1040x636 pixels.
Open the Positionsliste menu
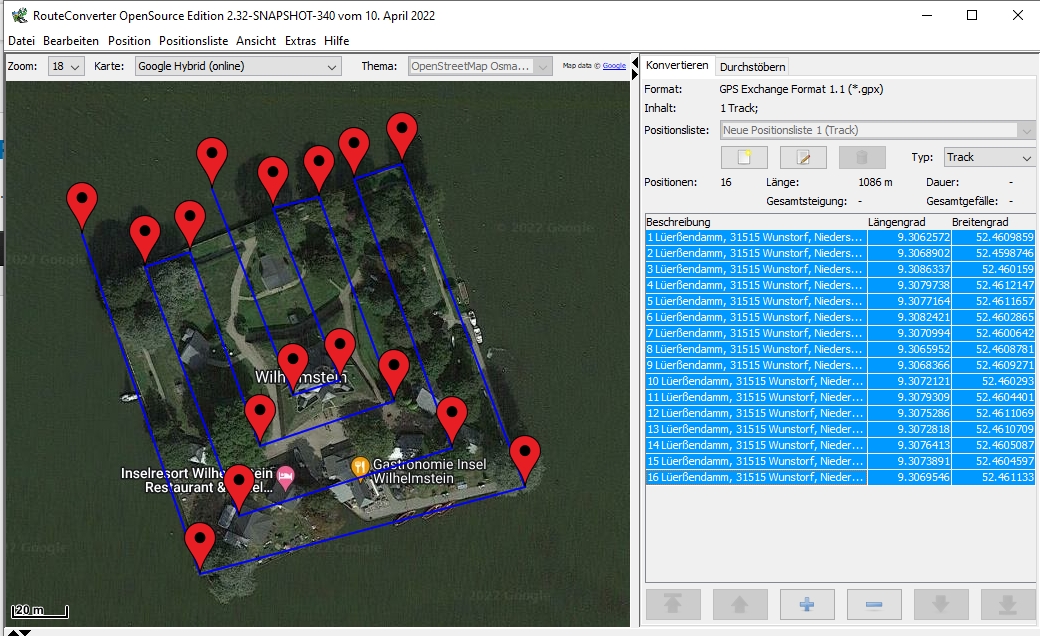[194, 41]
